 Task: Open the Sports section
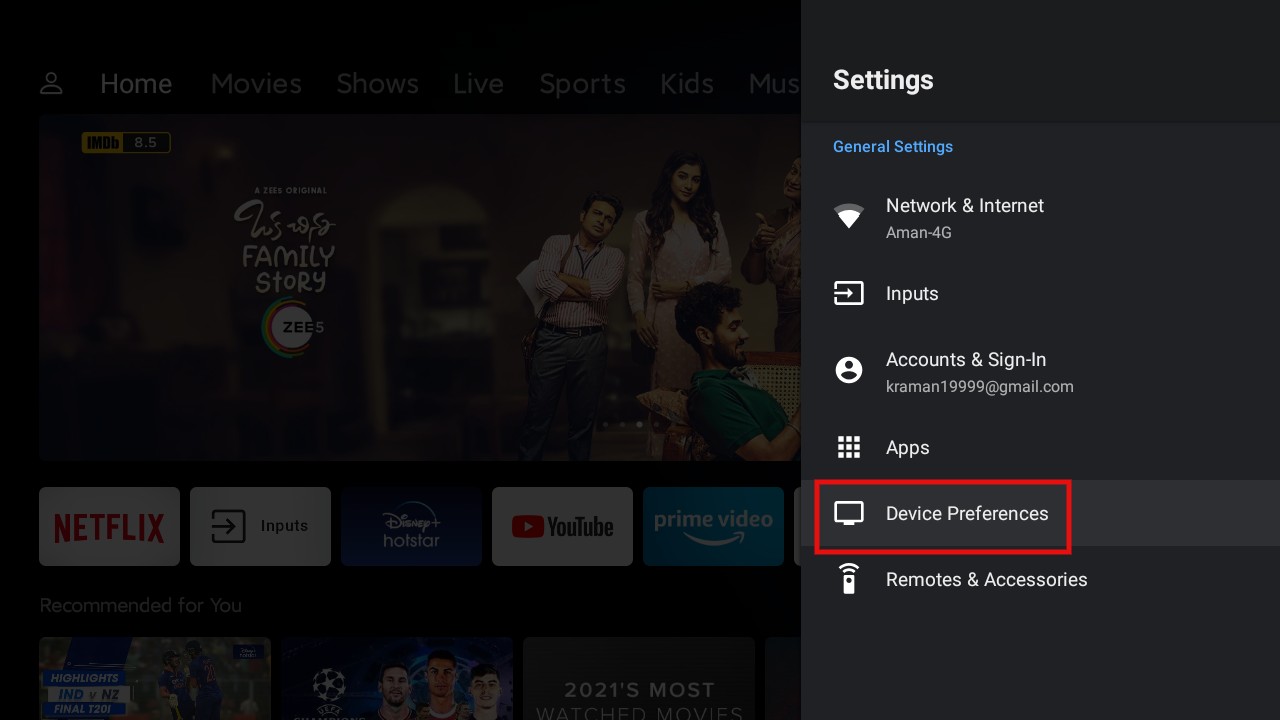[582, 84]
